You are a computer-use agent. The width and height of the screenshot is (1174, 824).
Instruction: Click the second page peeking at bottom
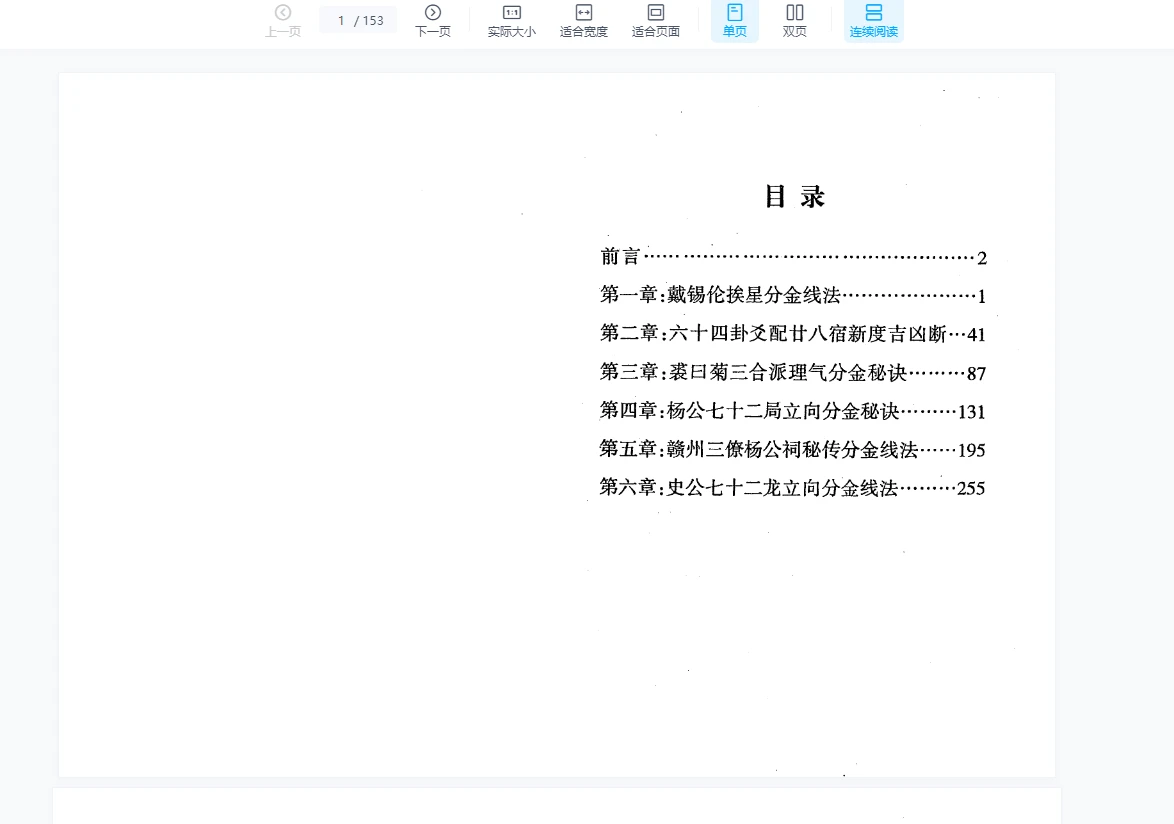(x=556, y=806)
